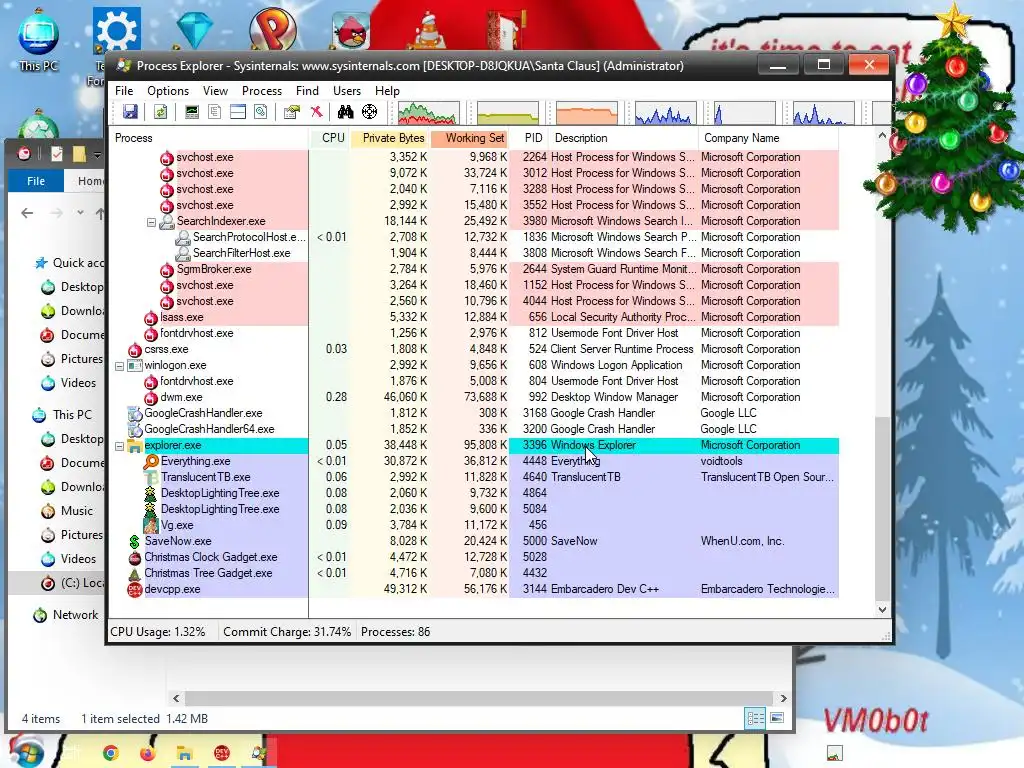Open the View menu
Viewport: 1024px width, 768px height.
coord(215,91)
